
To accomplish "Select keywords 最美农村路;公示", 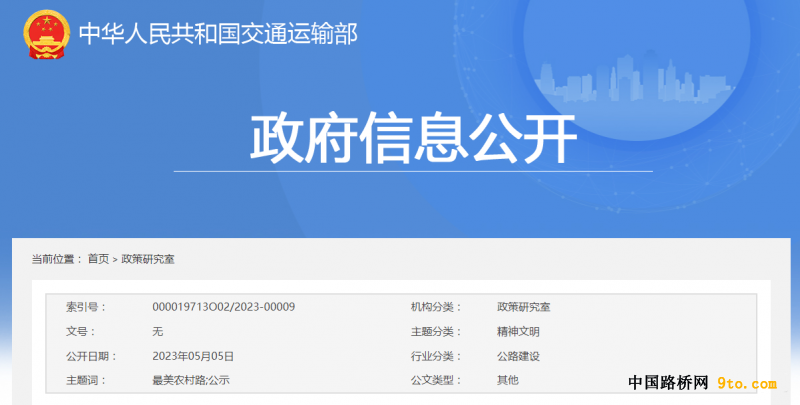I will [191, 380].
